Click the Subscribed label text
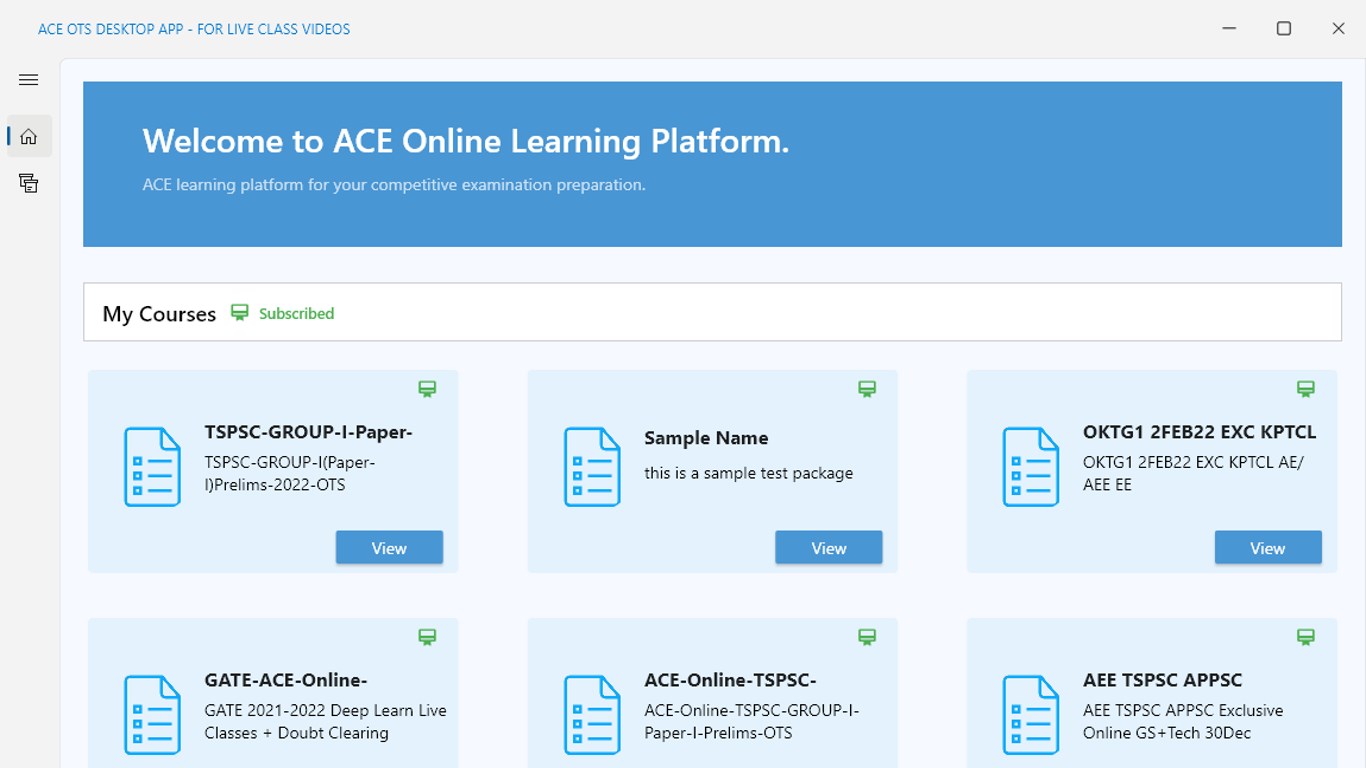Screen dimensions: 1366x768 (297, 313)
